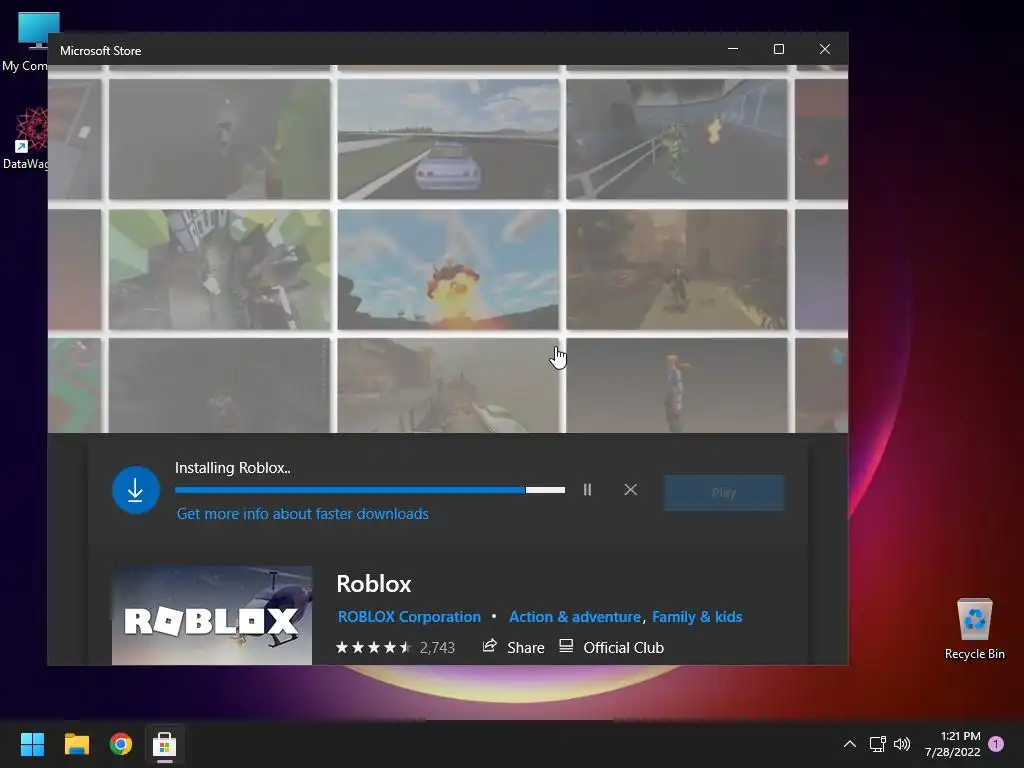
Task: Launch Google Chrome from taskbar
Action: click(x=121, y=744)
